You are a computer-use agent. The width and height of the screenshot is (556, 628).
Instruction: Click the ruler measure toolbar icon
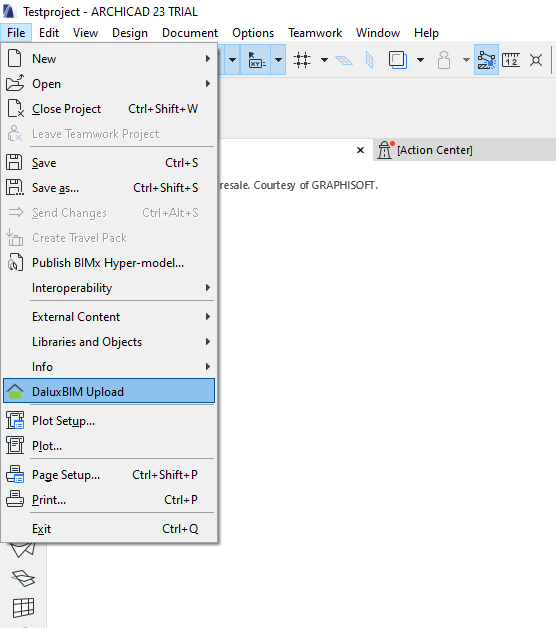pos(511,60)
